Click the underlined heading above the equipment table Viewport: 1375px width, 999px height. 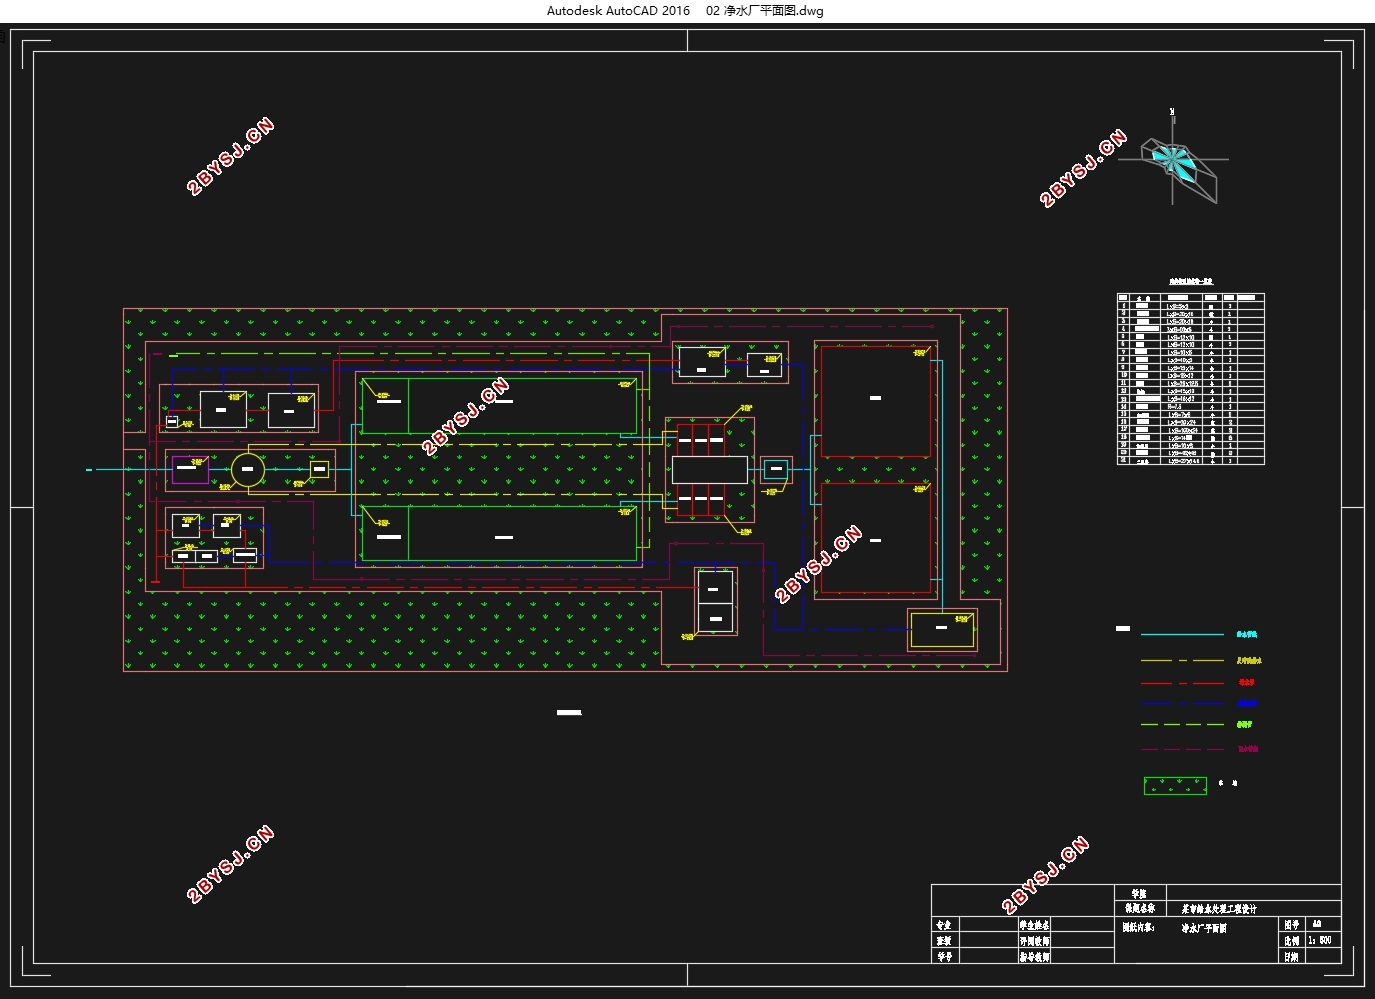(1190, 282)
